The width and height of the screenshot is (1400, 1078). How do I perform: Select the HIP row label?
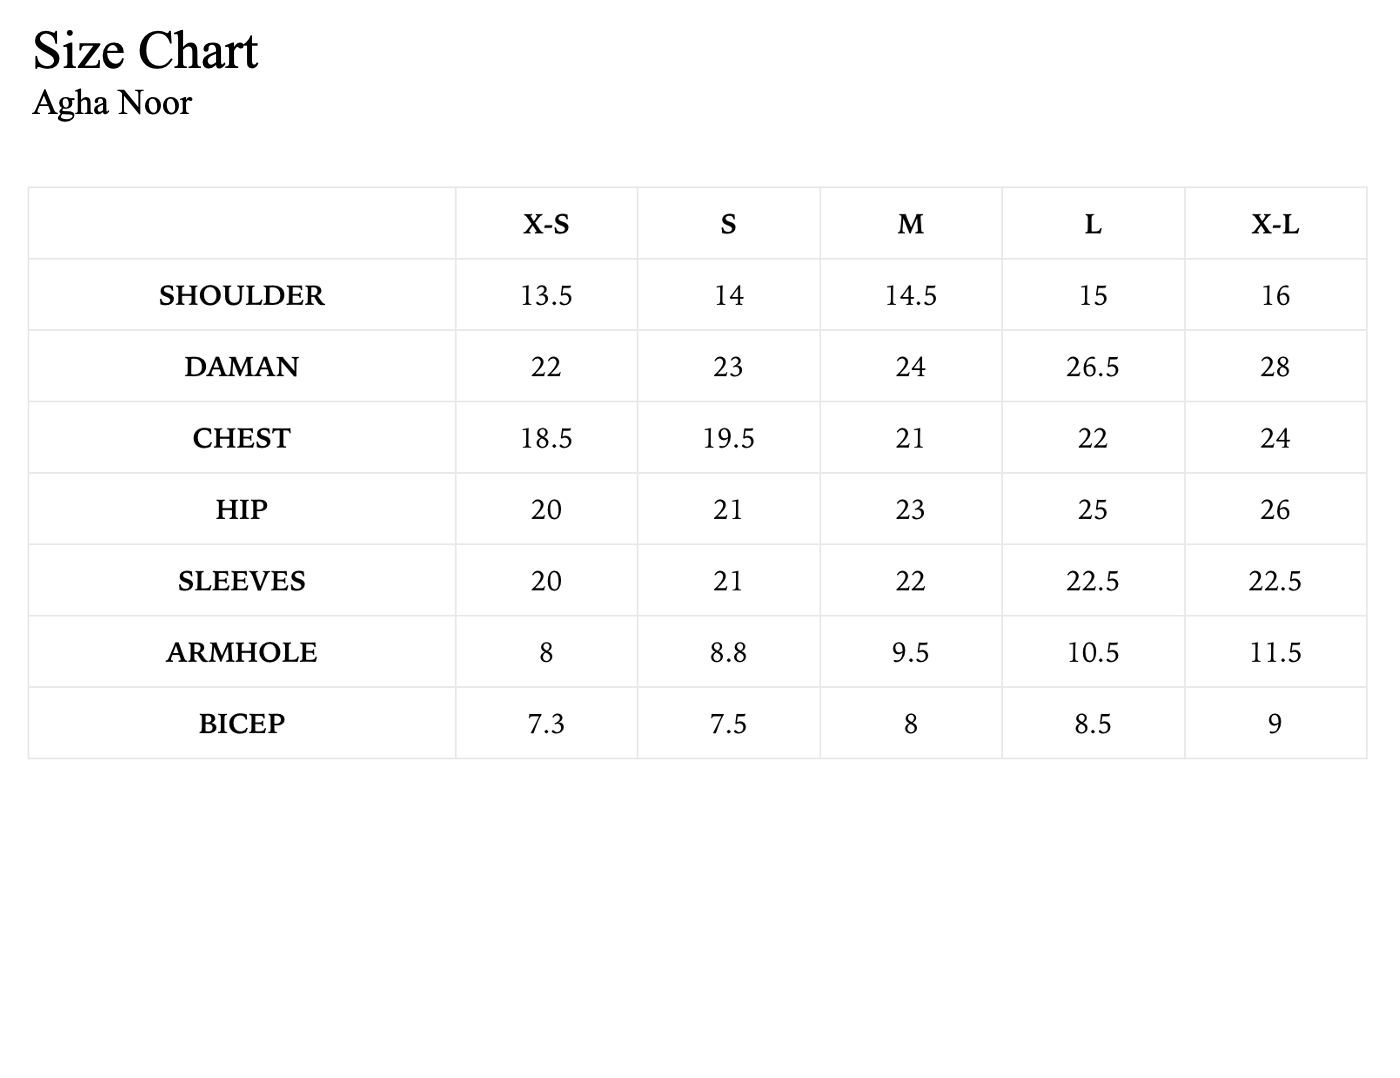242,509
